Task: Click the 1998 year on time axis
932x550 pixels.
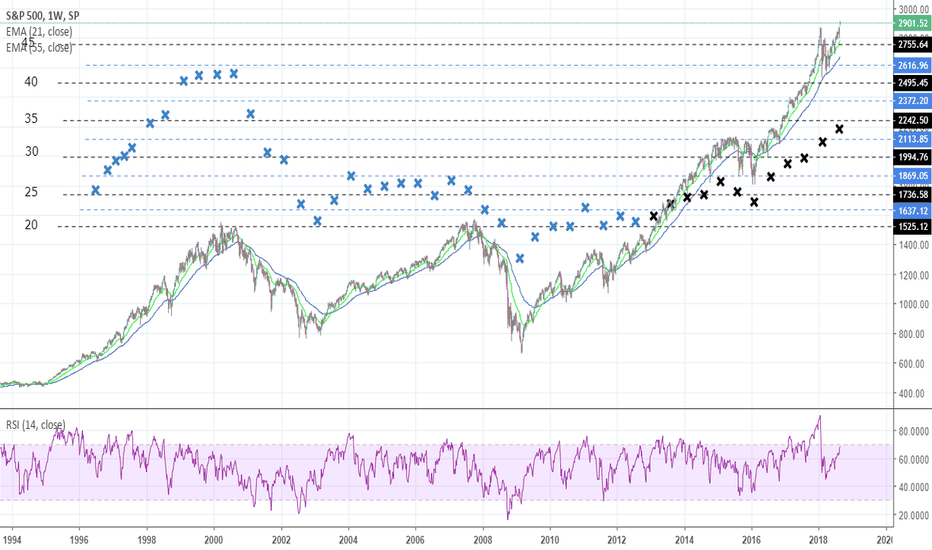Action: (x=147, y=540)
